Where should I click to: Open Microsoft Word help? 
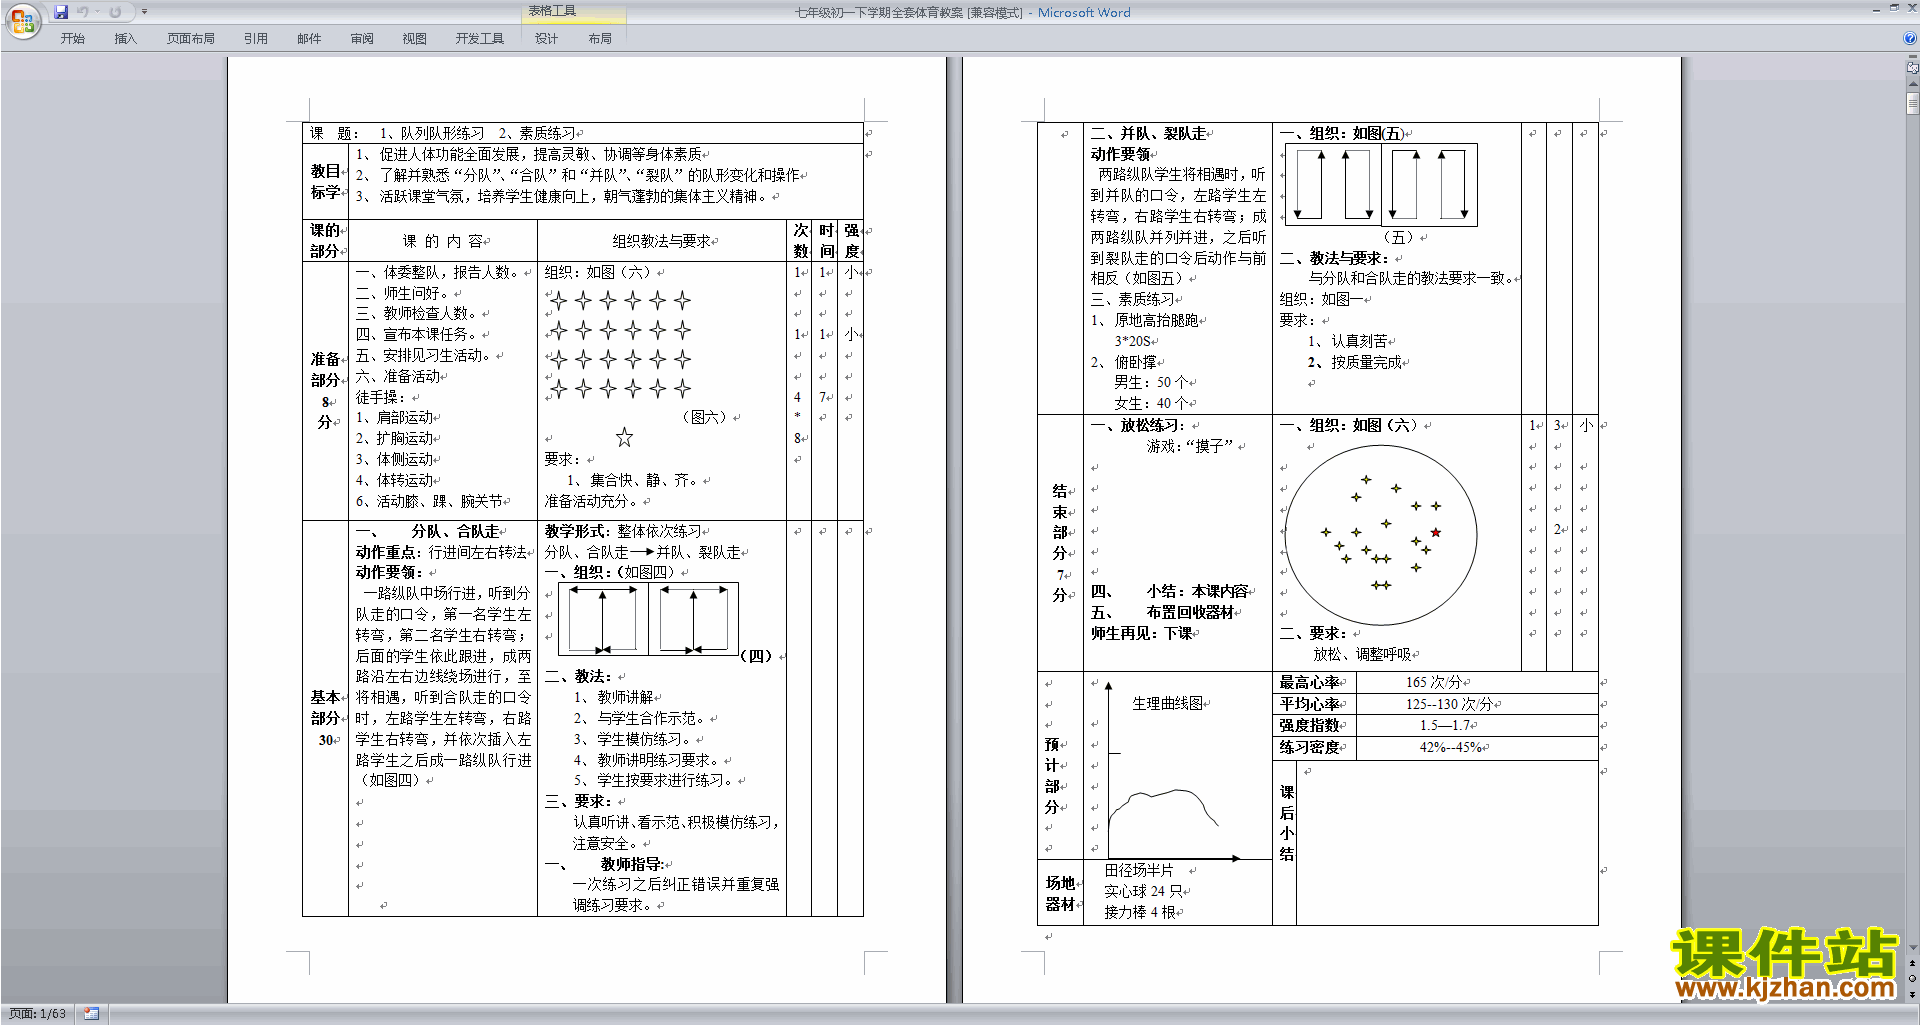tap(1910, 38)
